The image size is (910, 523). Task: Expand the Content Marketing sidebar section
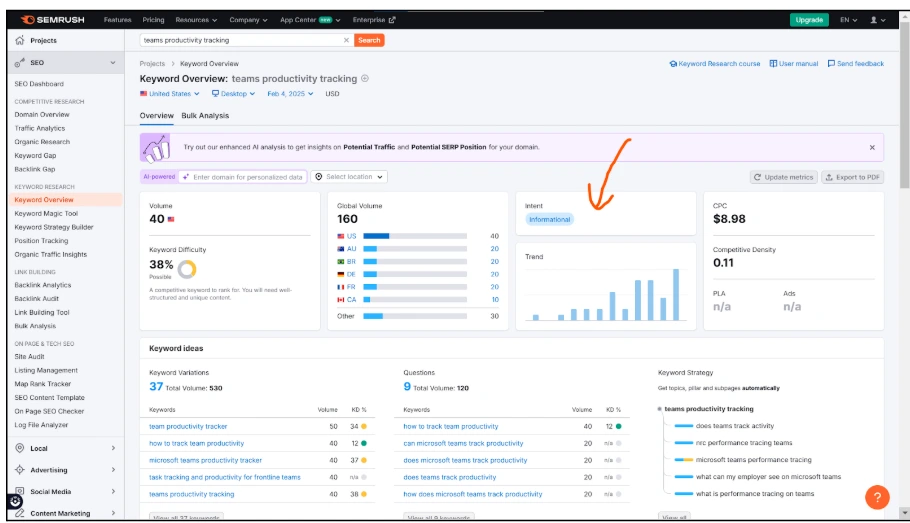coord(113,513)
